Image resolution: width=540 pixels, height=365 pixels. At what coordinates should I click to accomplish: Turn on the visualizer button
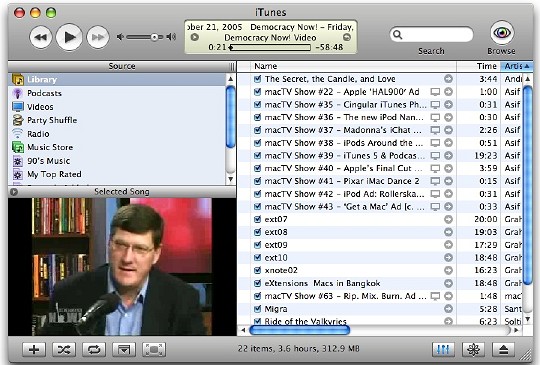[473, 350]
